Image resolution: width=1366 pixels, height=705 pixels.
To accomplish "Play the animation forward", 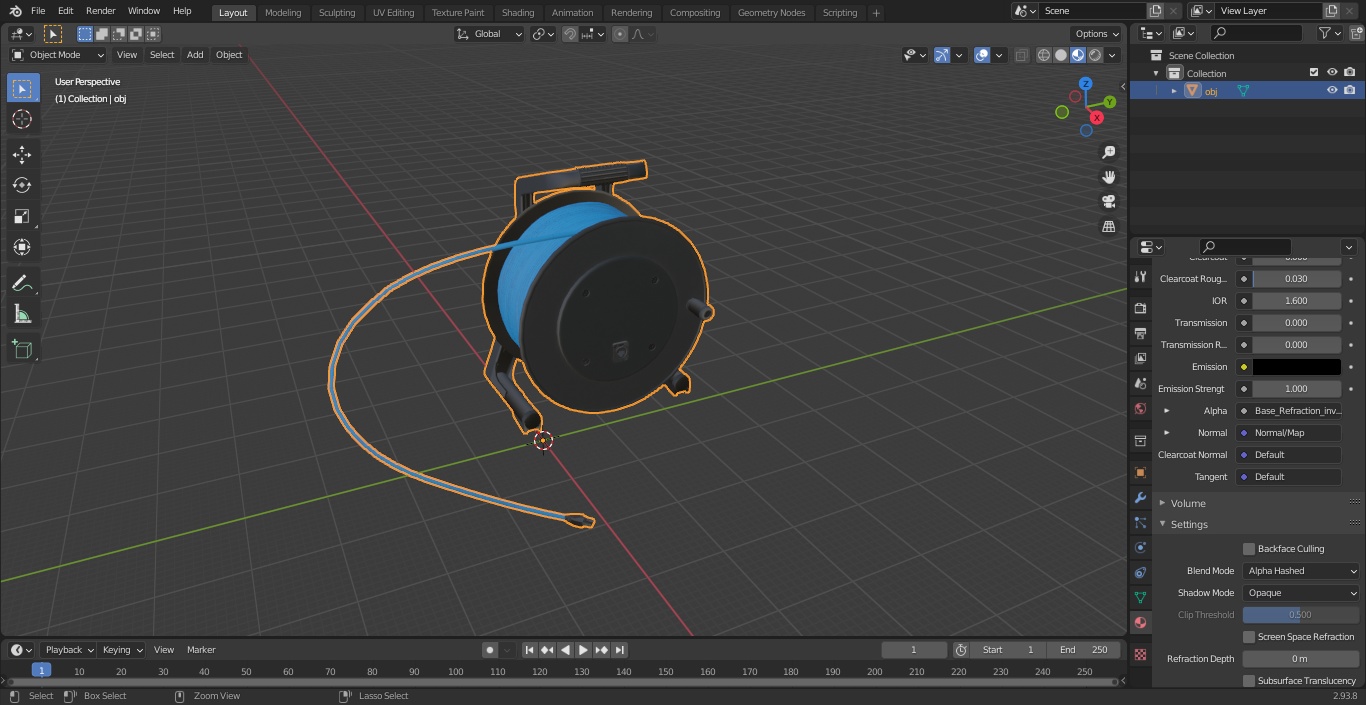I will pyautogui.click(x=584, y=650).
